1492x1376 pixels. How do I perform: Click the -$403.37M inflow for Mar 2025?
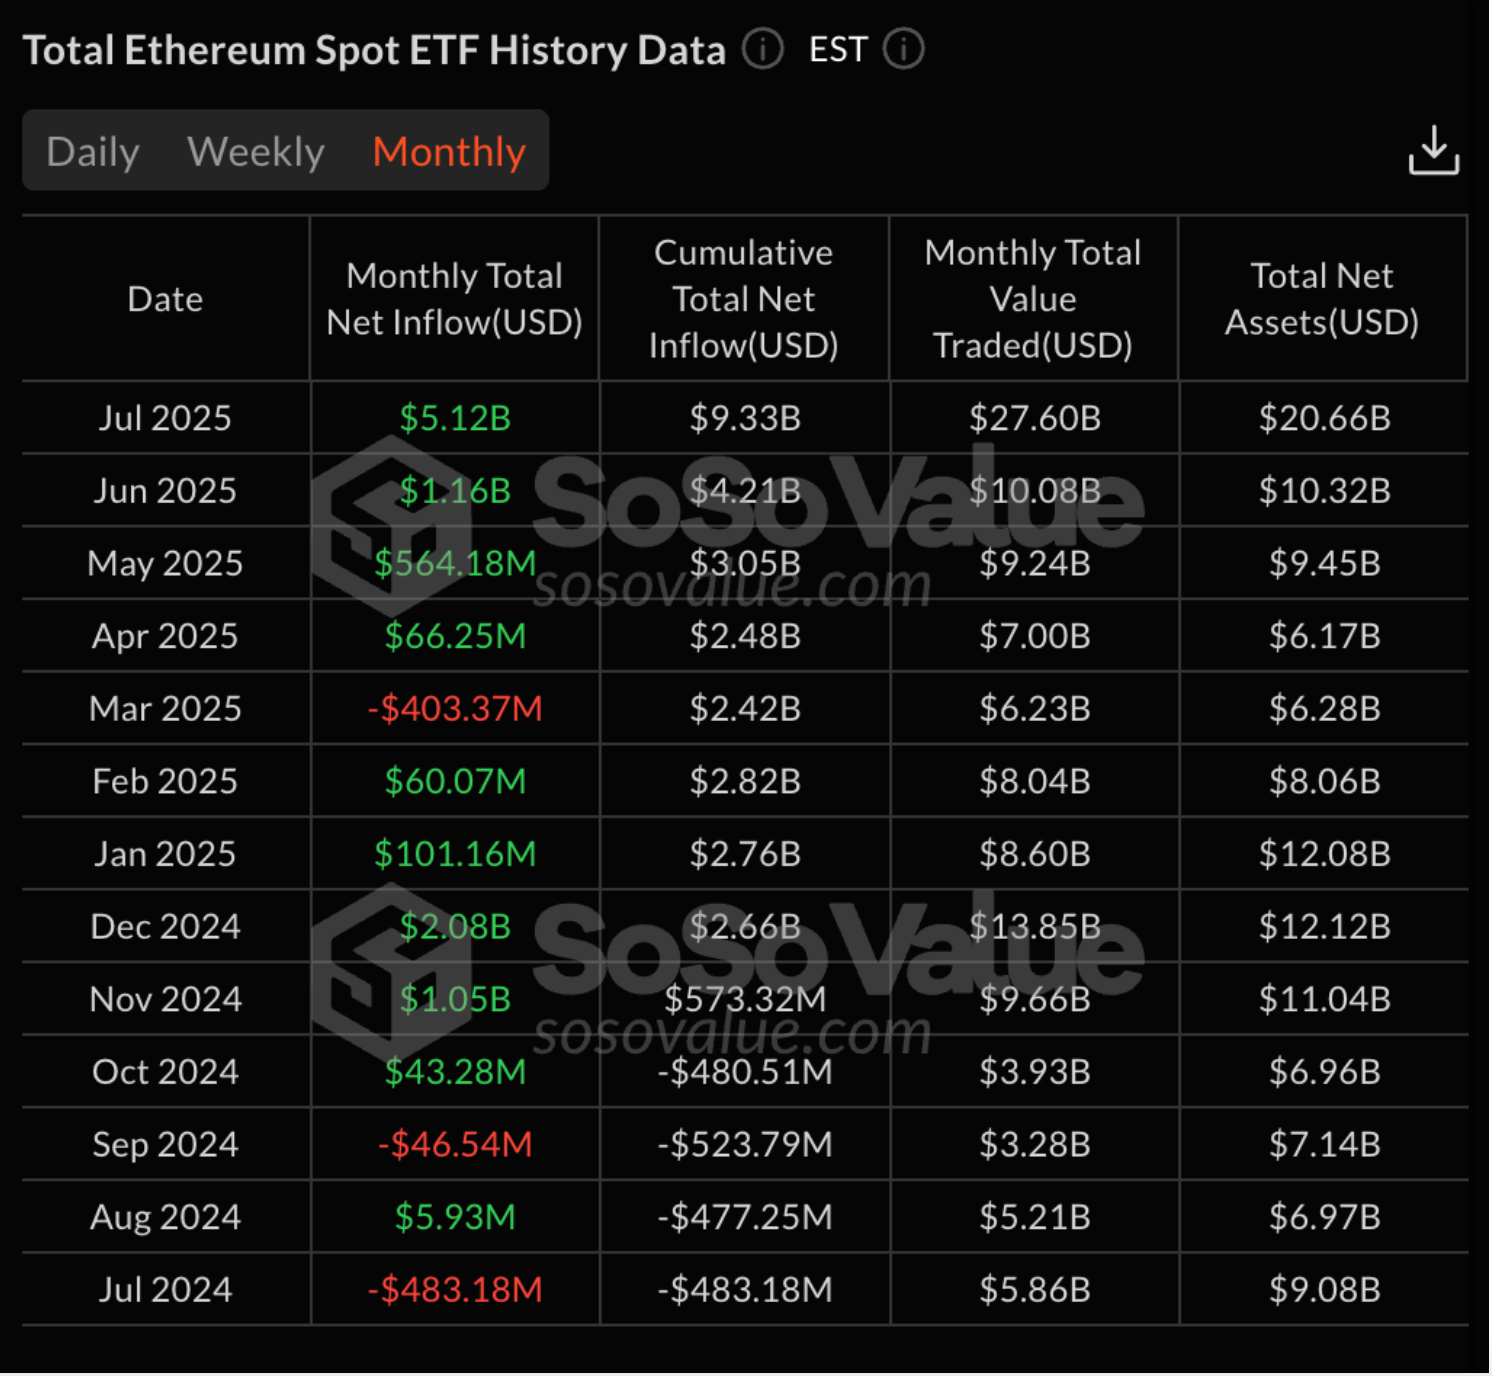(x=455, y=709)
